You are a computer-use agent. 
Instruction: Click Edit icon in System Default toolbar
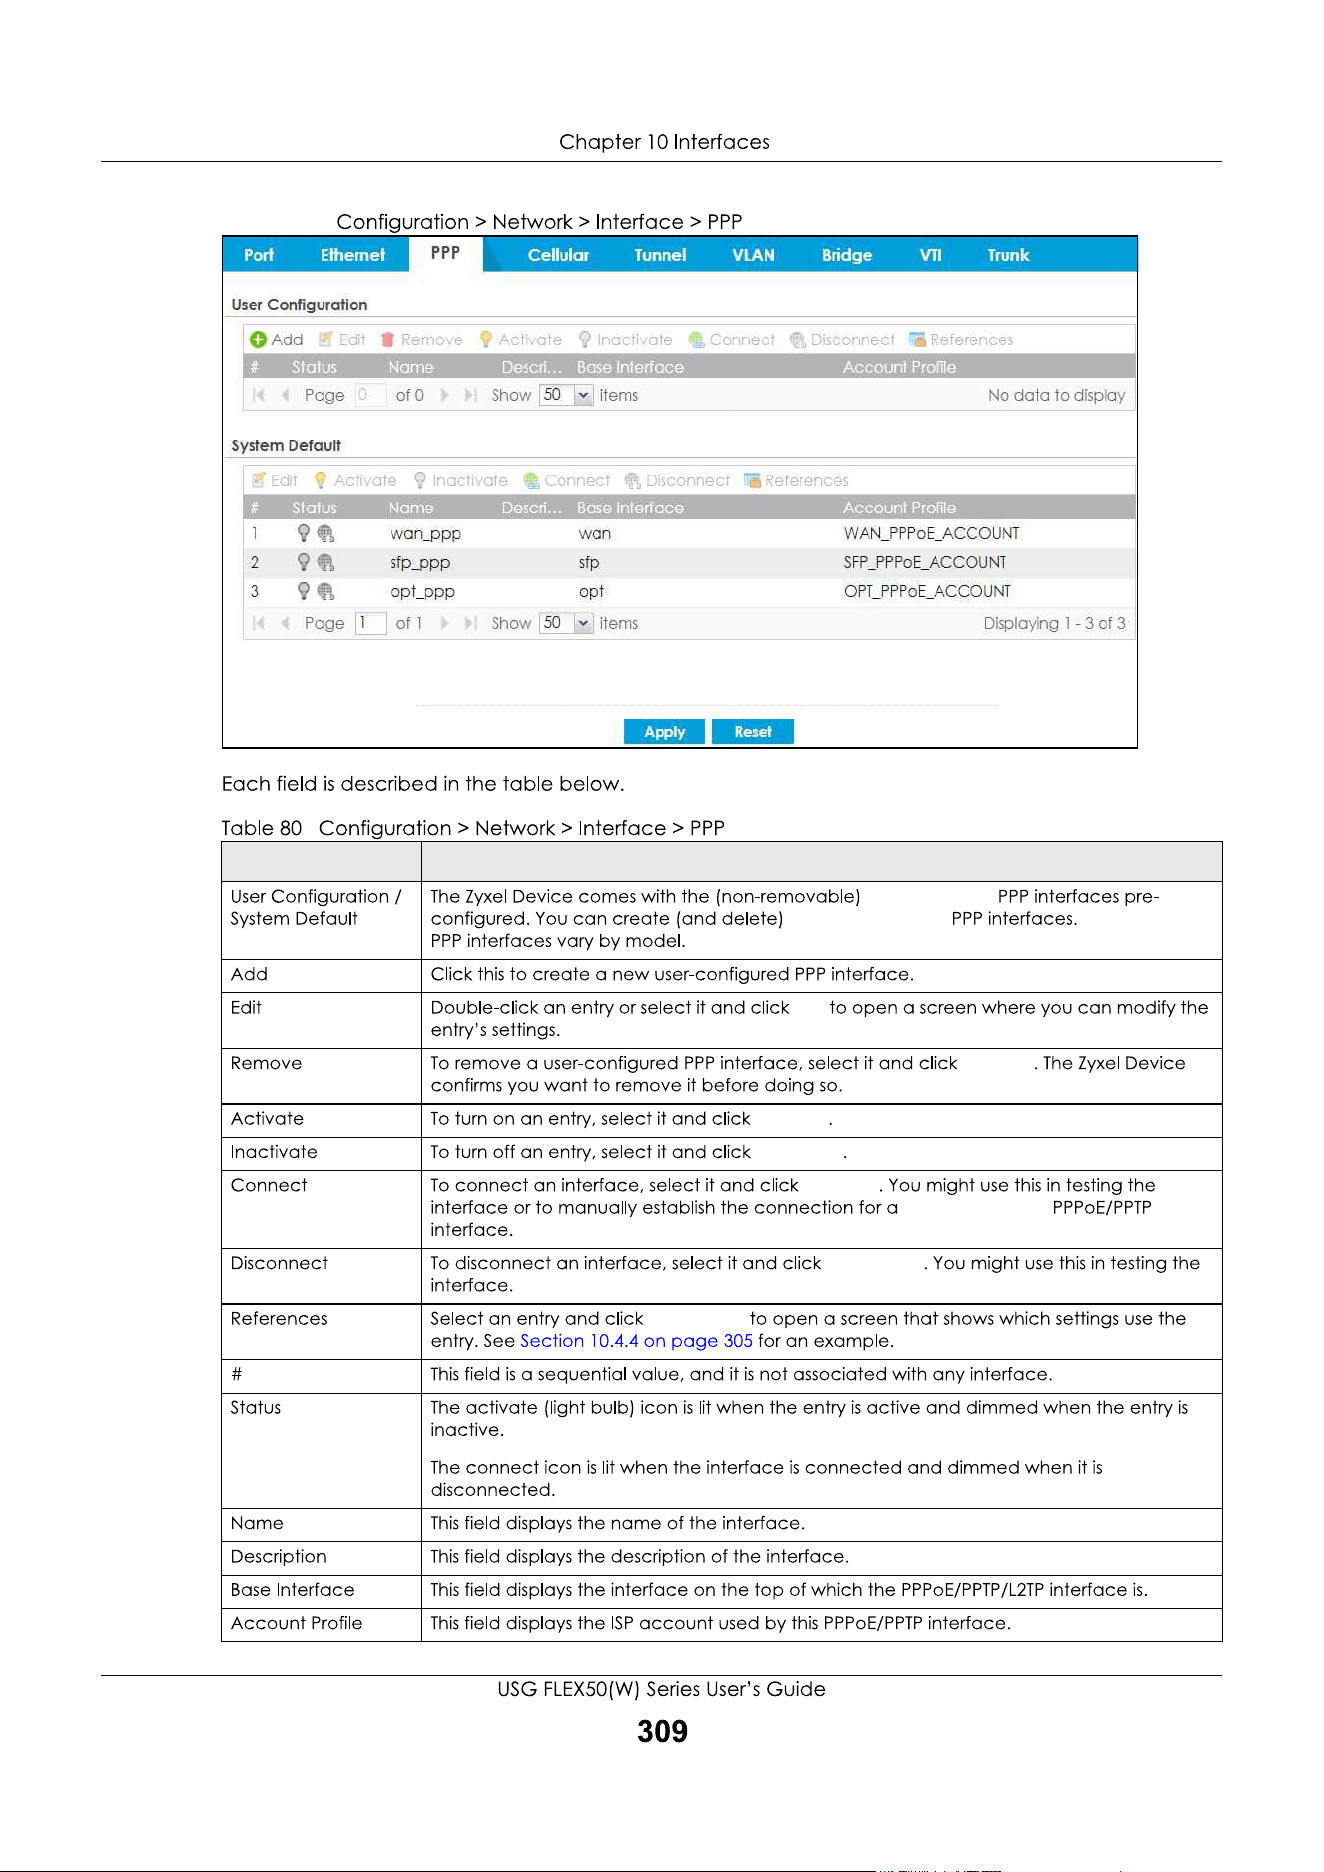click(259, 481)
